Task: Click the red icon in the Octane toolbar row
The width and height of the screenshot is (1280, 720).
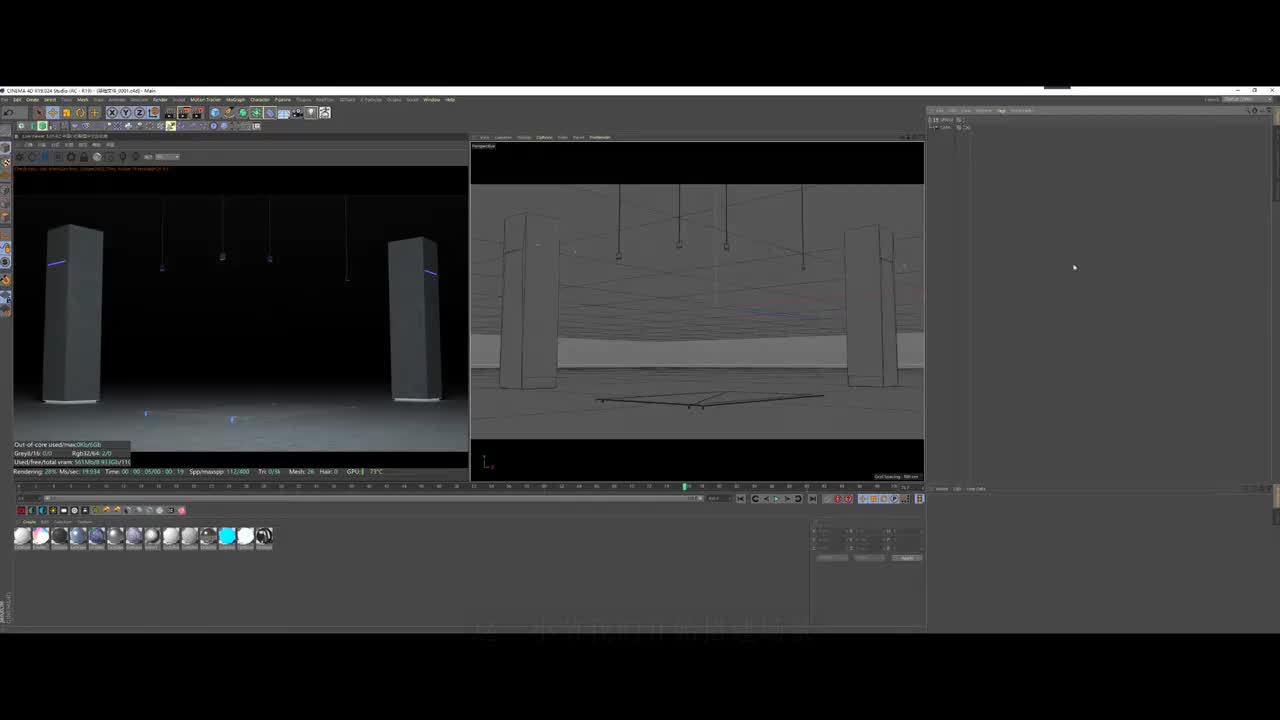Action: click(x=21, y=510)
